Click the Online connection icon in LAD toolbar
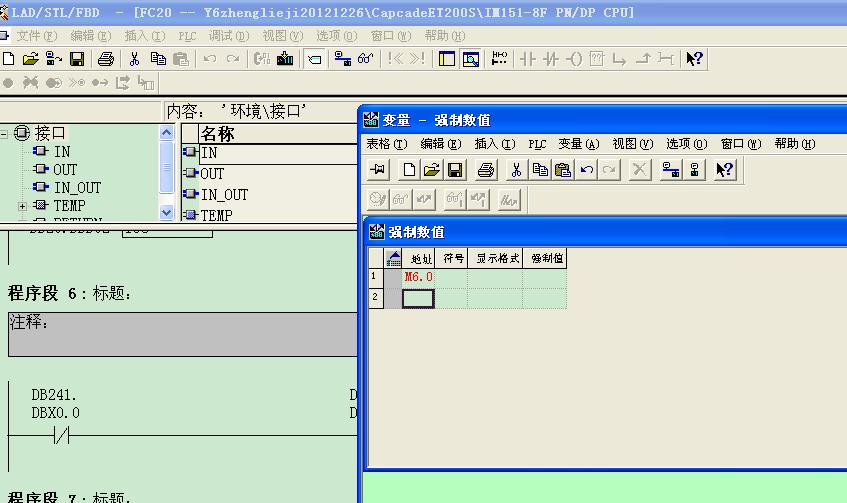The height and width of the screenshot is (503, 847). point(342,59)
